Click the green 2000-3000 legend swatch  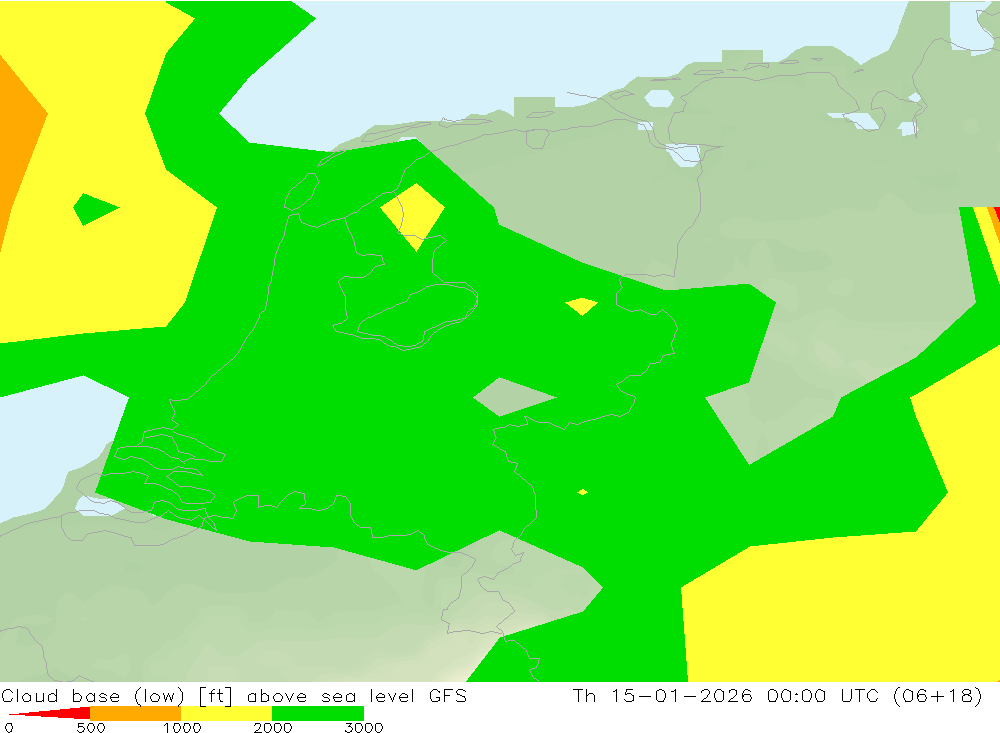pyautogui.click(x=318, y=713)
